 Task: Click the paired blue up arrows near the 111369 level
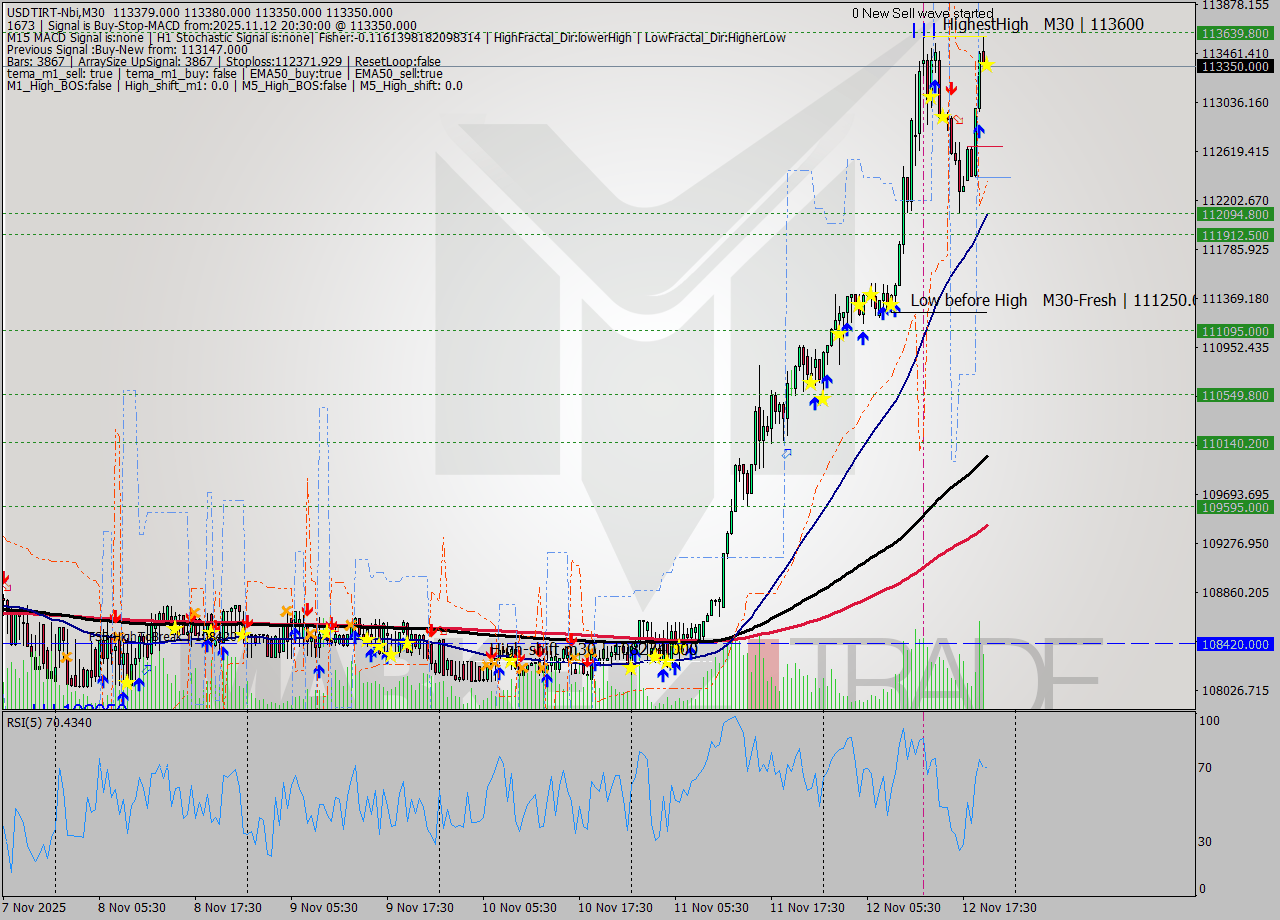[x=888, y=311]
